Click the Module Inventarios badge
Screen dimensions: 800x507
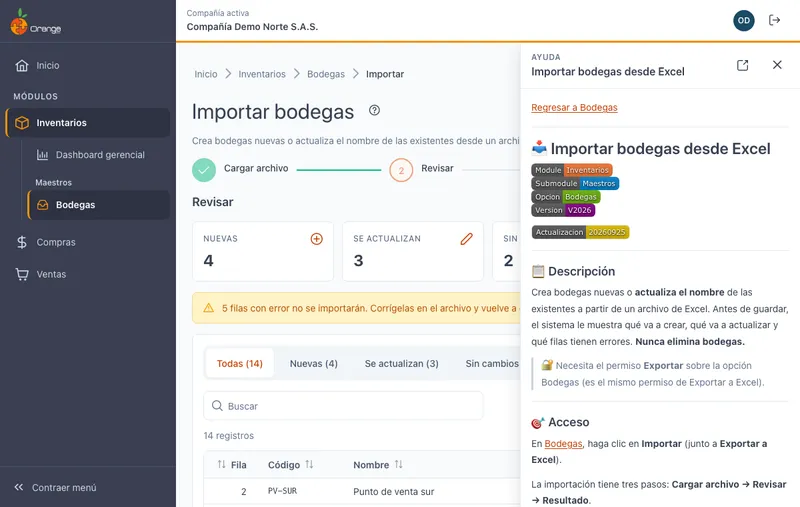571,170
